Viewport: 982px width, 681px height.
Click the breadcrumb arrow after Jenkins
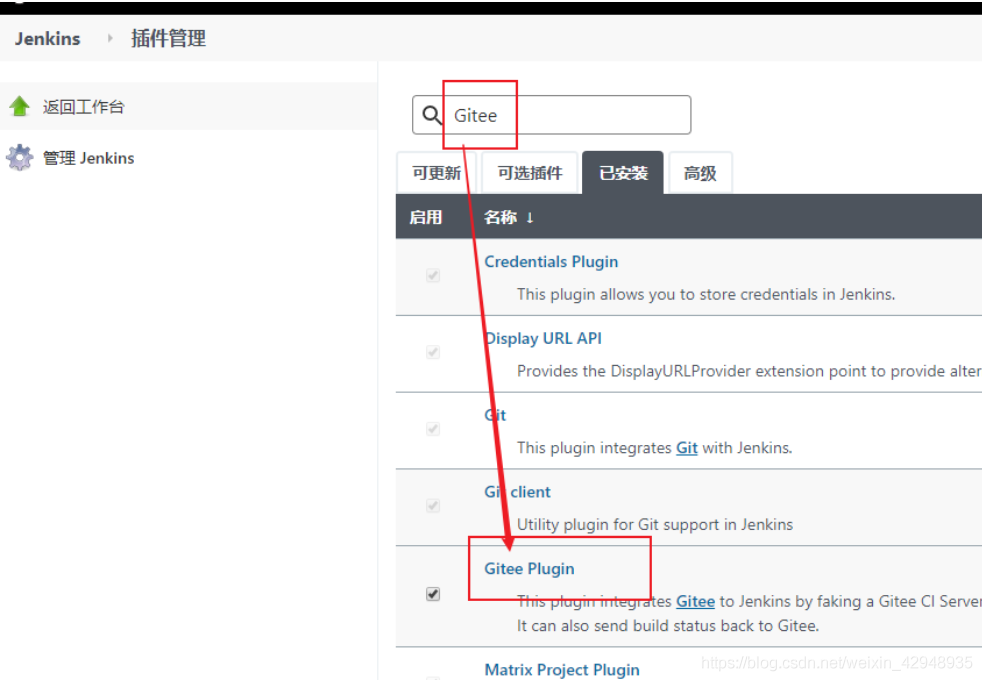tap(110, 38)
